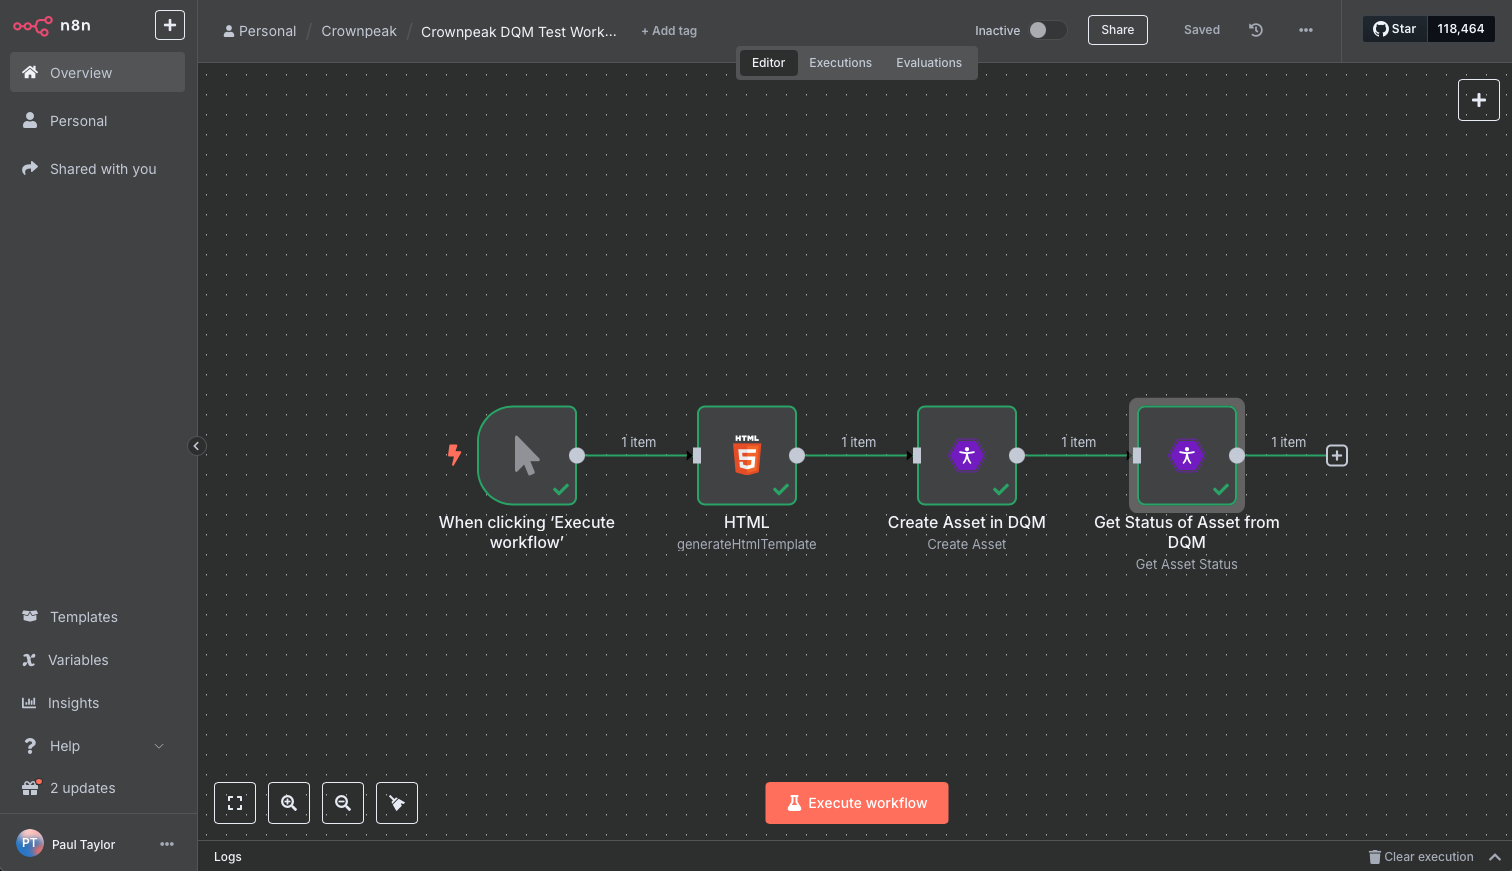
Task: Switch to the Editor tab
Action: [768, 63]
